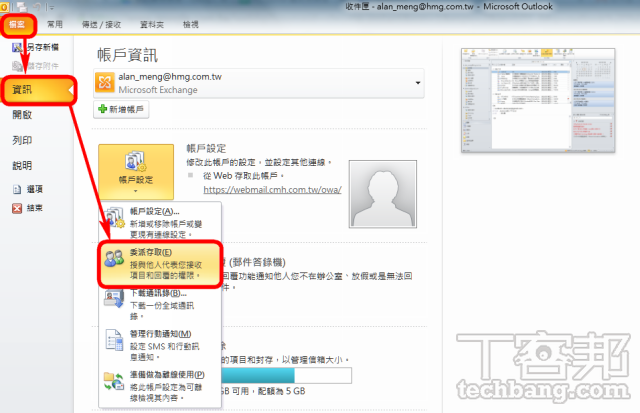Click the 準備做為離線使用 folder sync icon
The image size is (640, 413).
point(114,381)
